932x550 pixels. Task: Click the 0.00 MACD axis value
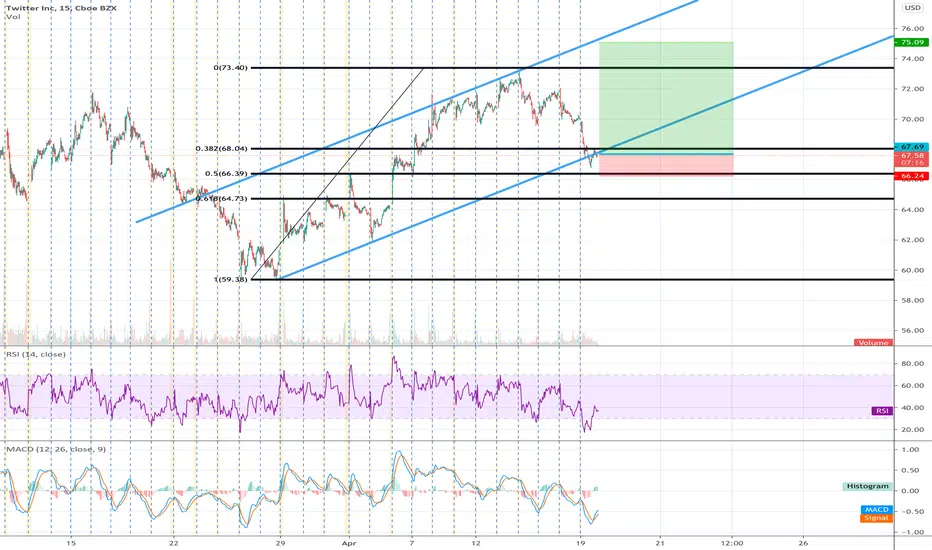pos(910,491)
